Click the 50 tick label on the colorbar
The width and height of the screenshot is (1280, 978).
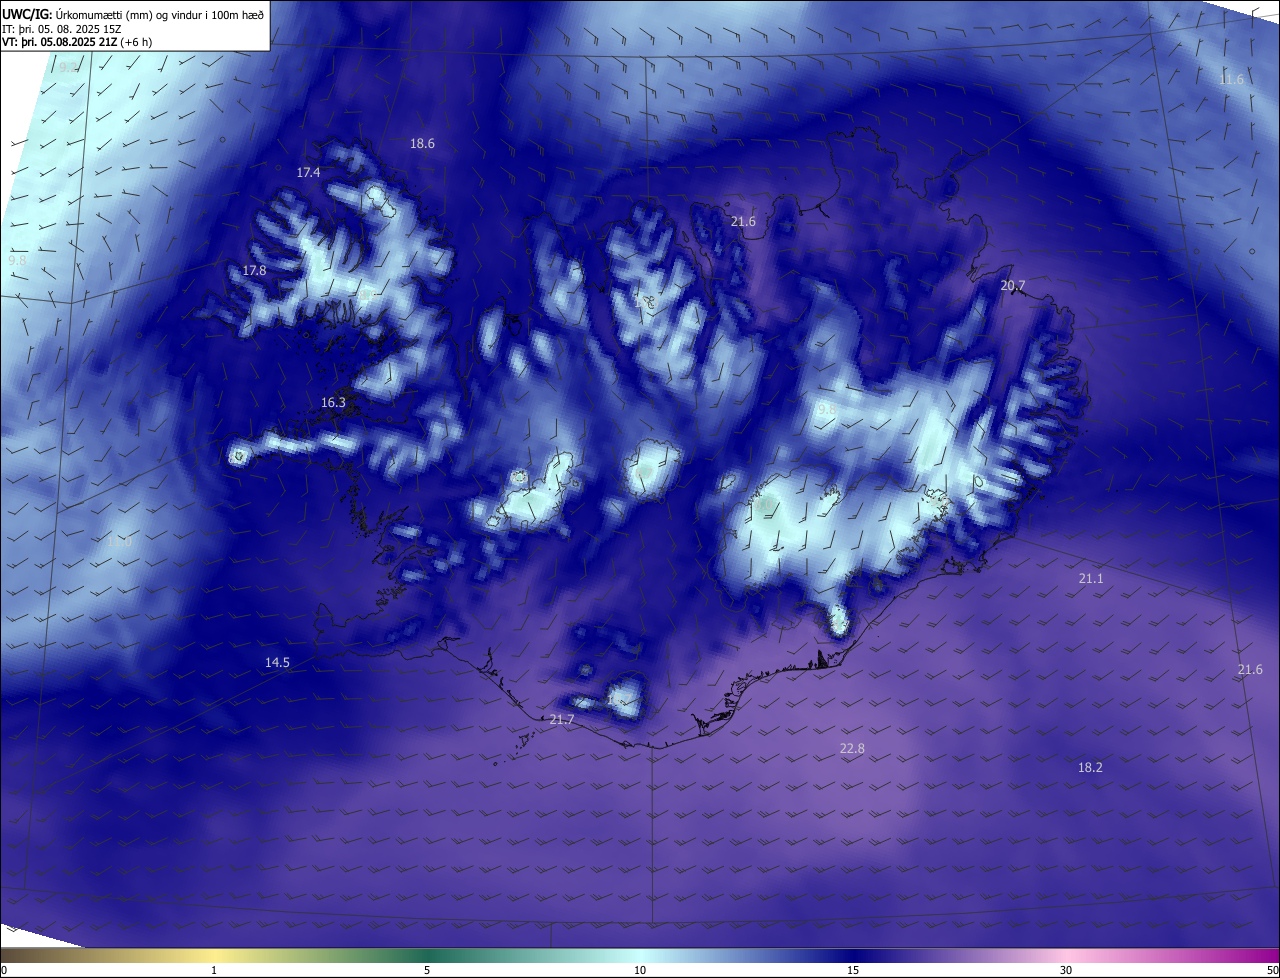[1272, 970]
